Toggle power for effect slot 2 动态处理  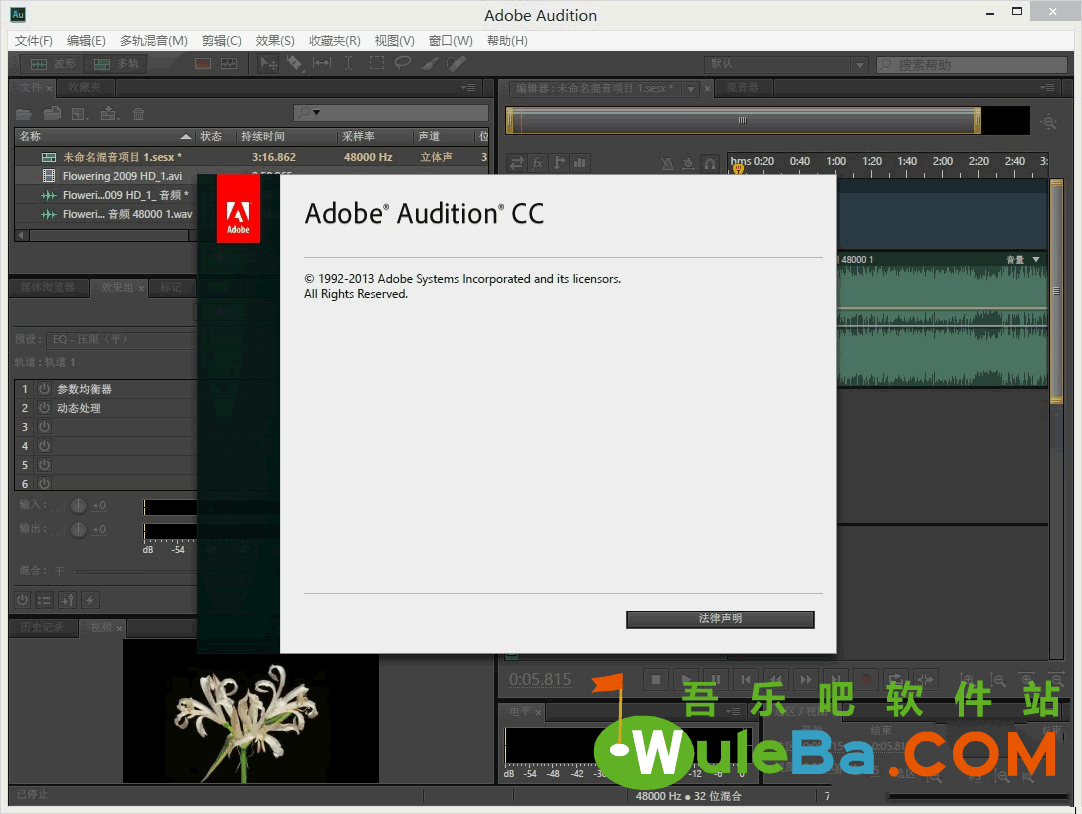tap(44, 408)
